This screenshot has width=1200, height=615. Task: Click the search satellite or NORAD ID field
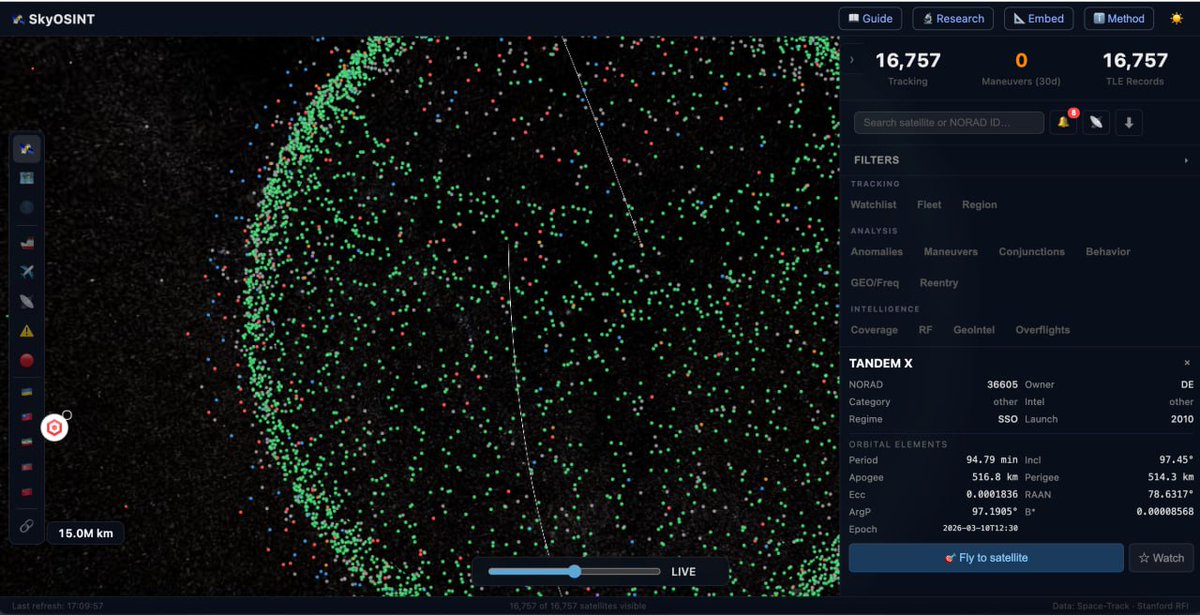948,121
